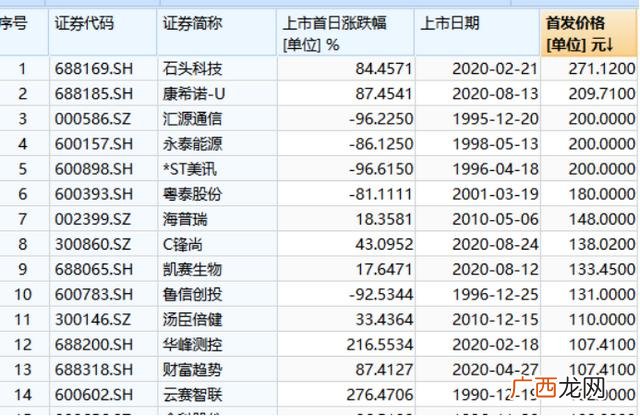Select security code 688065.SH
640x416 pixels.
[94, 269]
